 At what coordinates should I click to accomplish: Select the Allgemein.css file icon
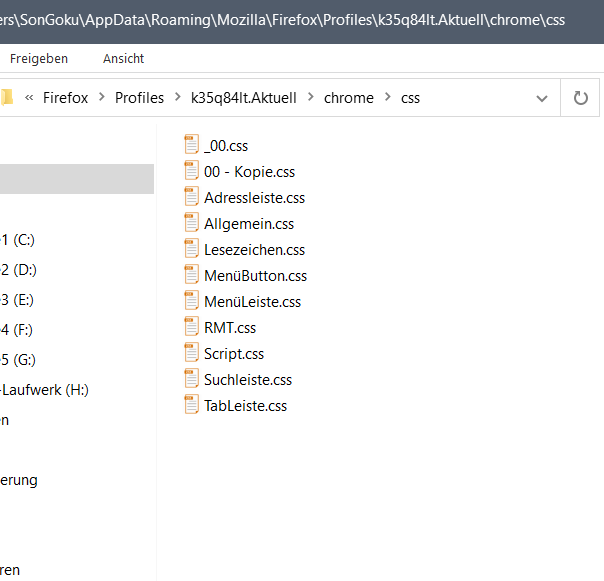[192, 223]
